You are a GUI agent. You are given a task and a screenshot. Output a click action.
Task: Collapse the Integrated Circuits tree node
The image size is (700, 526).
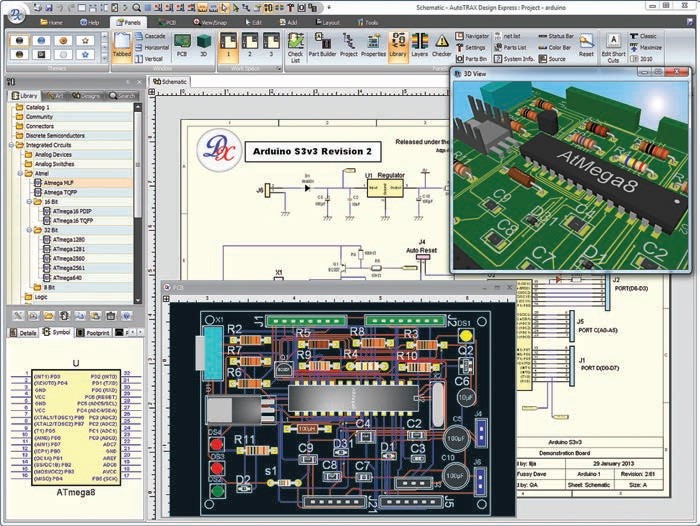click(x=10, y=146)
